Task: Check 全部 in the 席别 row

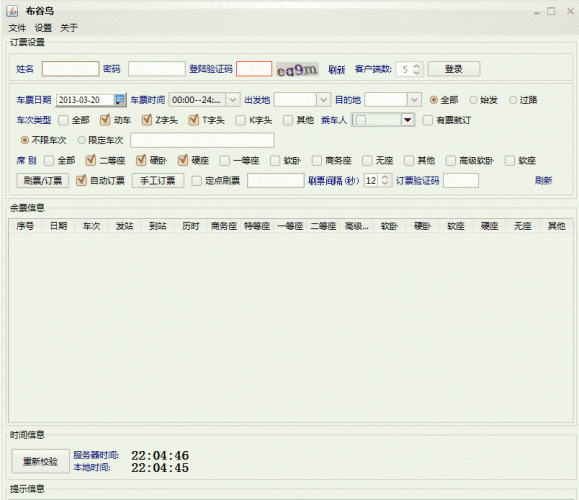Action: coord(49,161)
